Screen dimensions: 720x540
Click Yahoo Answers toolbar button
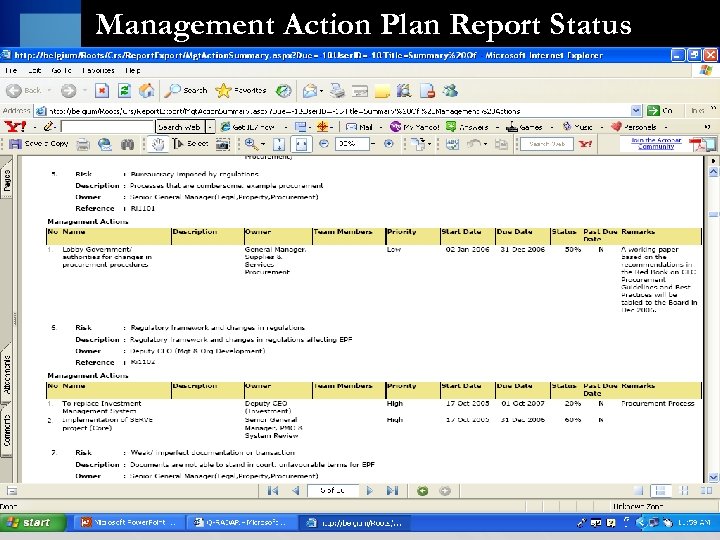pyautogui.click(x=467, y=127)
